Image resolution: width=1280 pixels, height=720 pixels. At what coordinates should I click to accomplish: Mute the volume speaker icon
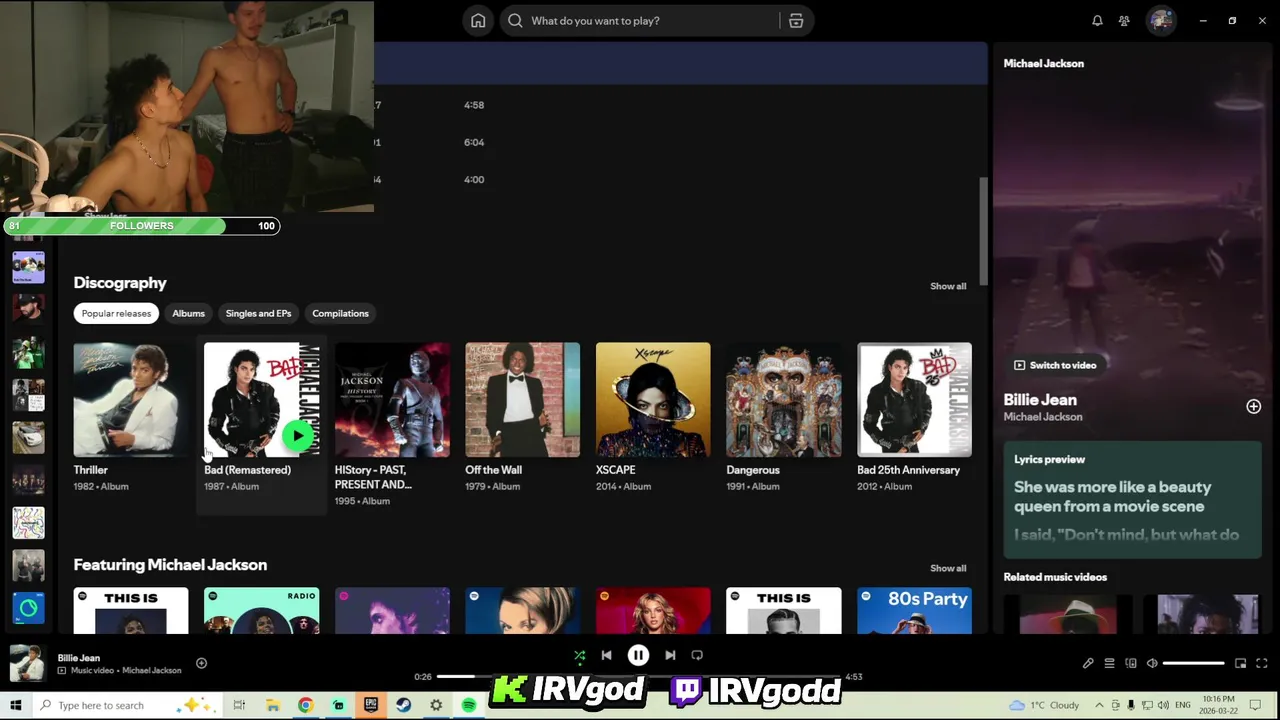[x=1152, y=663]
